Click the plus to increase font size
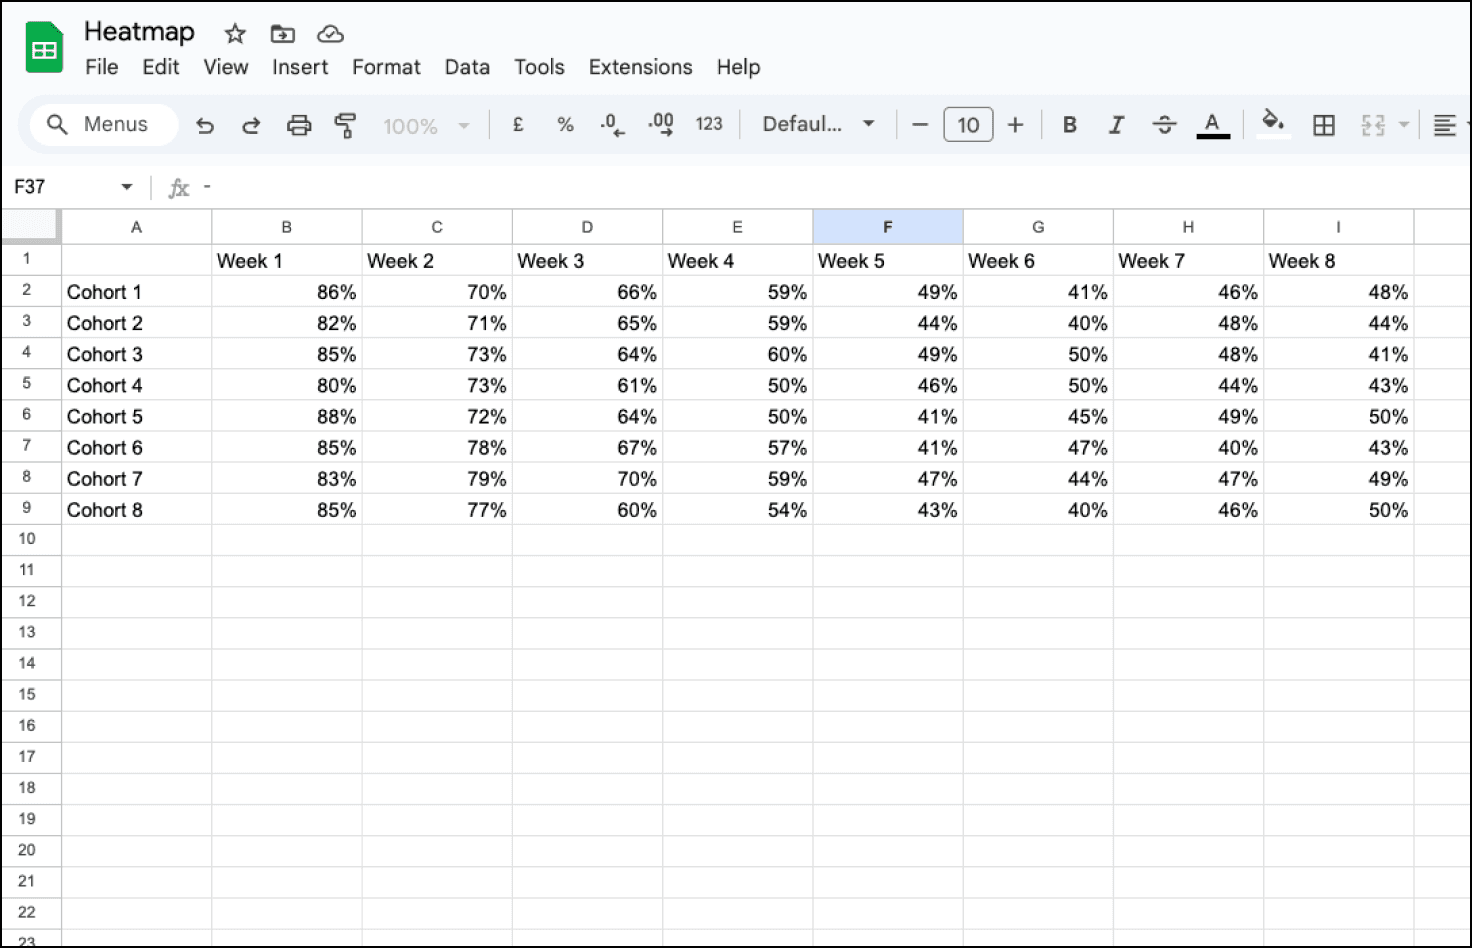1472x948 pixels. pyautogui.click(x=1015, y=125)
